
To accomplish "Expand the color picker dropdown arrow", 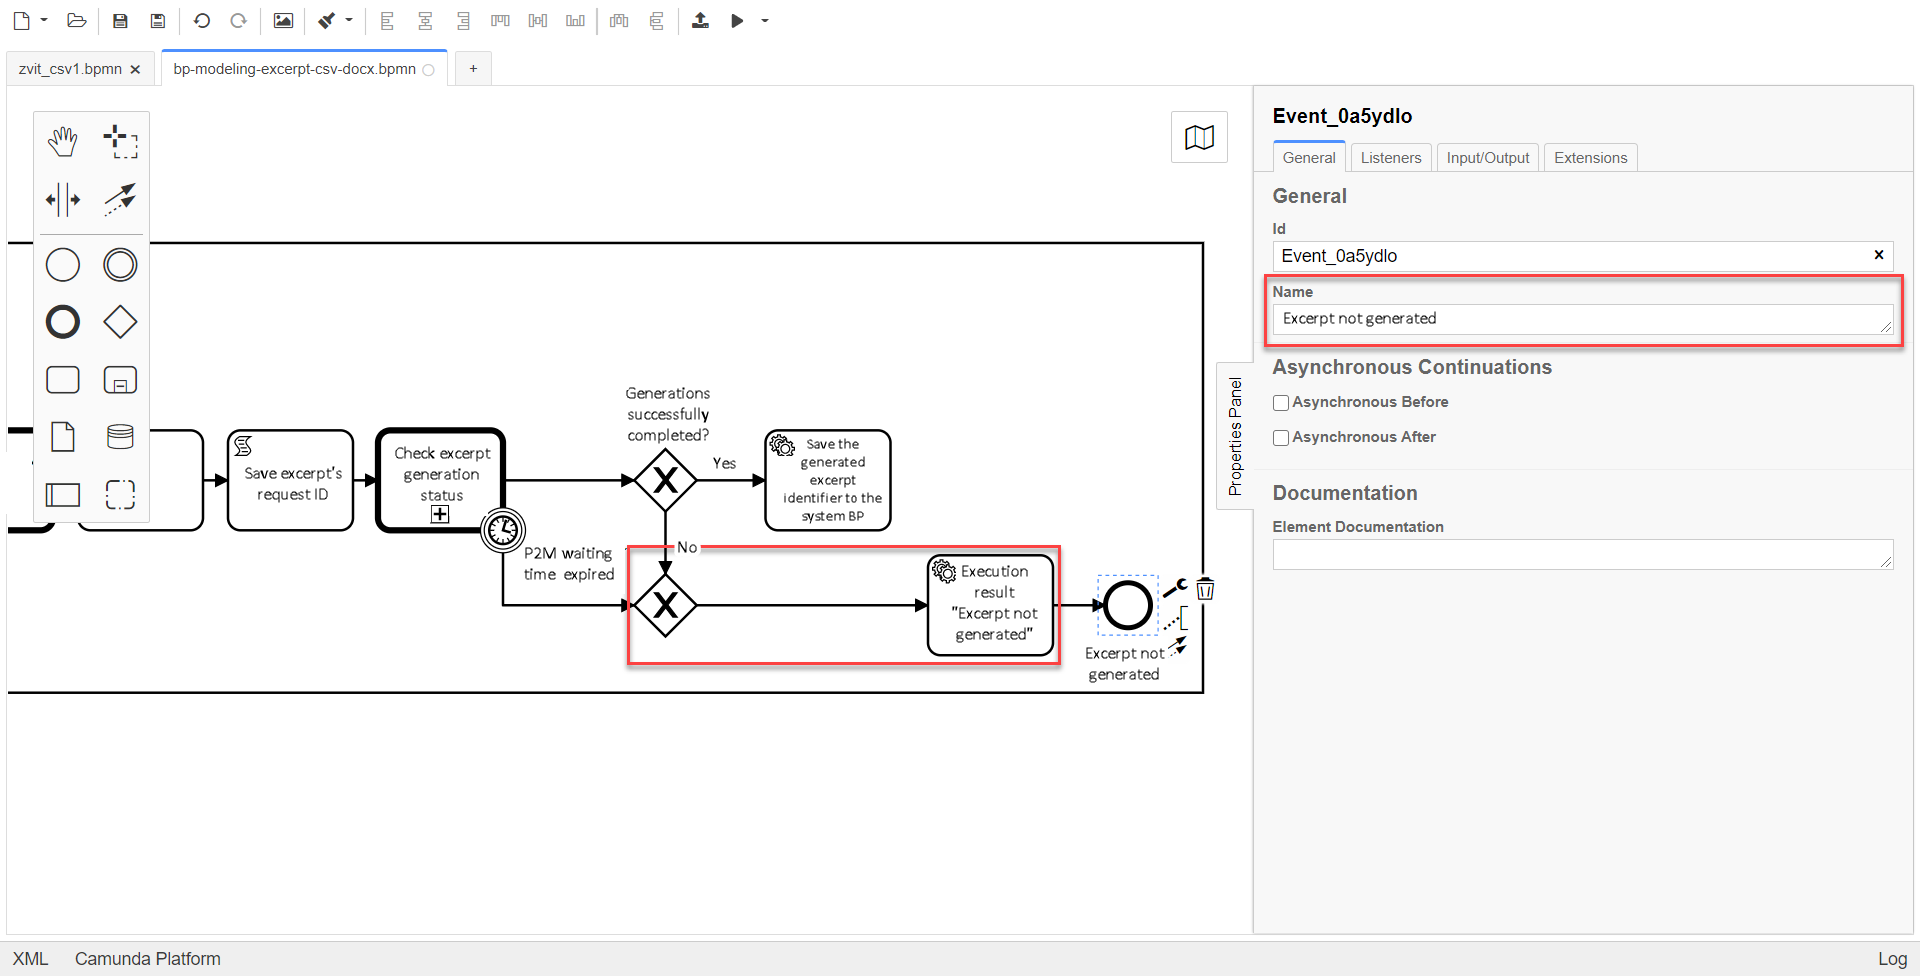I will 349,21.
